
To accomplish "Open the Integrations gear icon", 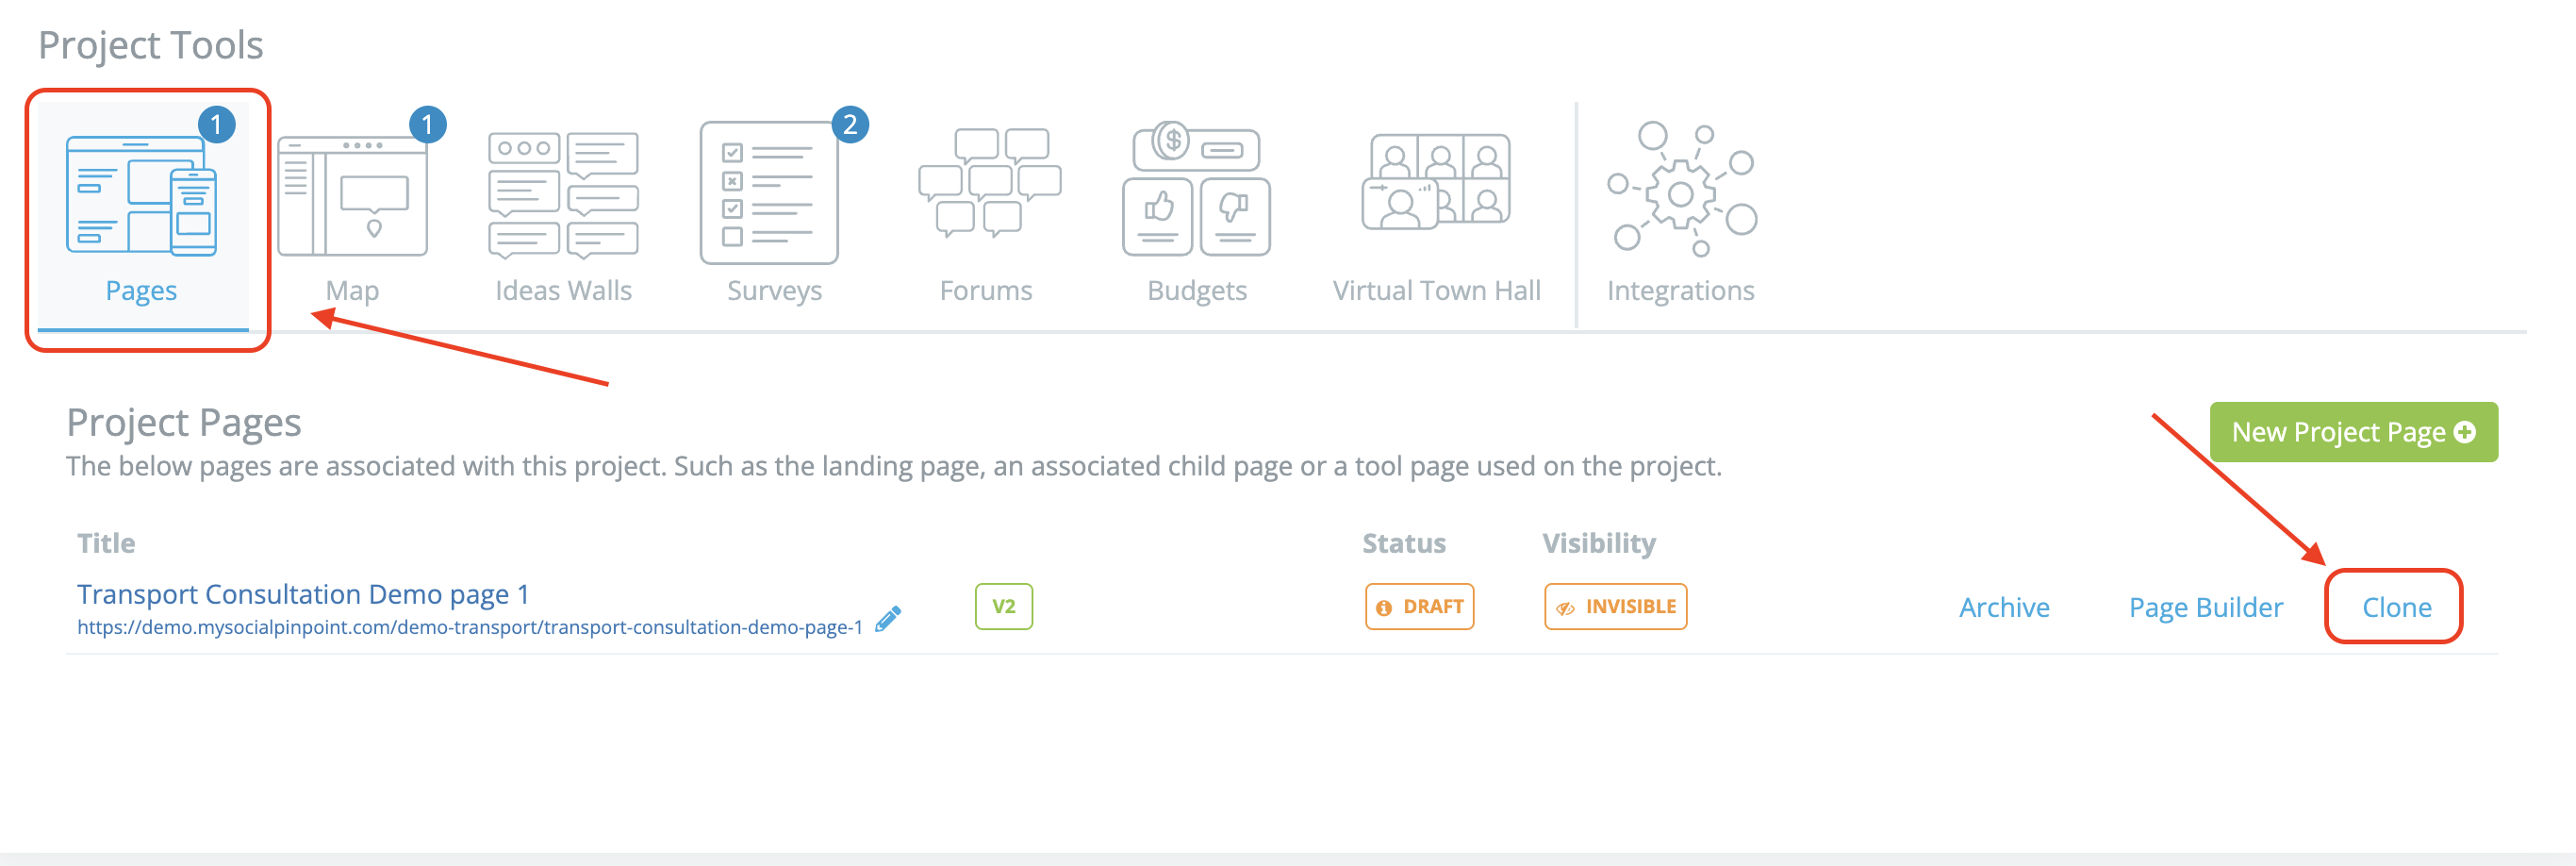I will [1681, 189].
